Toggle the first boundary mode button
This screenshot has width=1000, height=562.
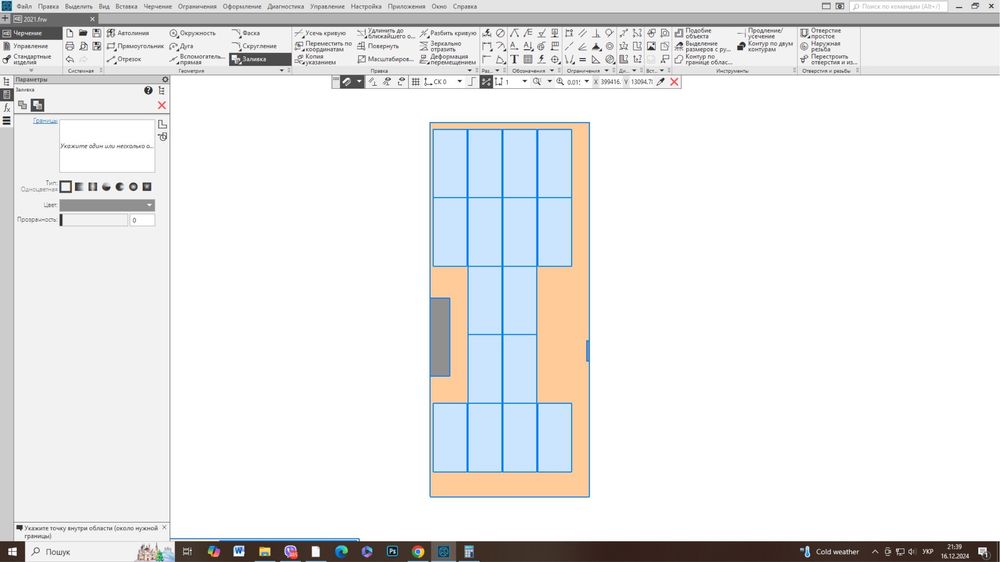coord(22,105)
